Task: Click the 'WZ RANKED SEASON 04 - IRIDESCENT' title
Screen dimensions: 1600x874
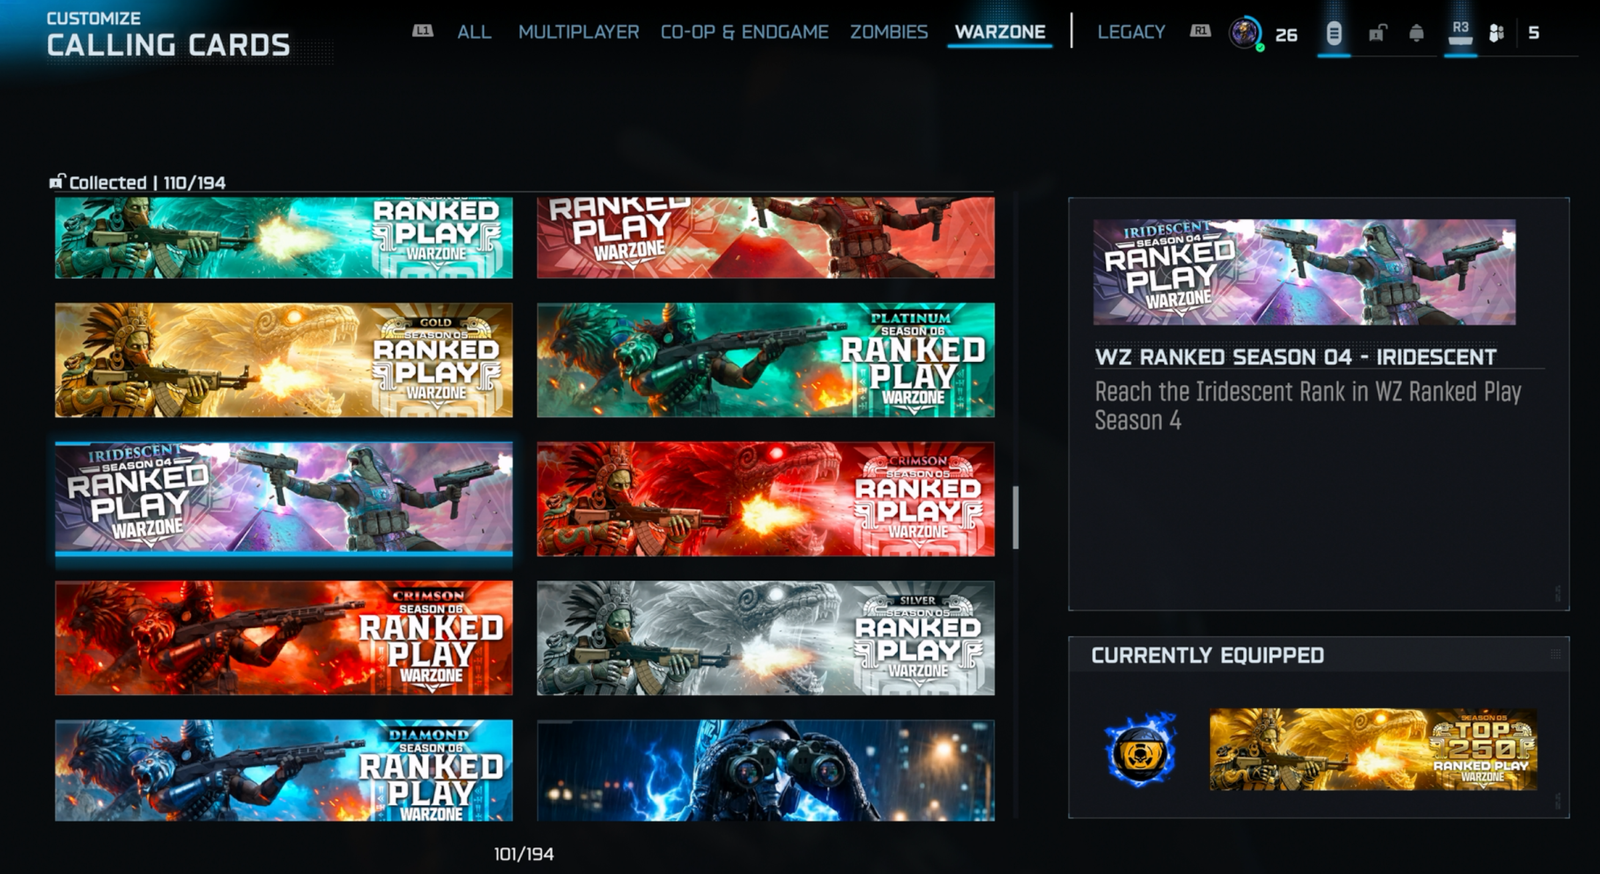Action: tap(1296, 357)
